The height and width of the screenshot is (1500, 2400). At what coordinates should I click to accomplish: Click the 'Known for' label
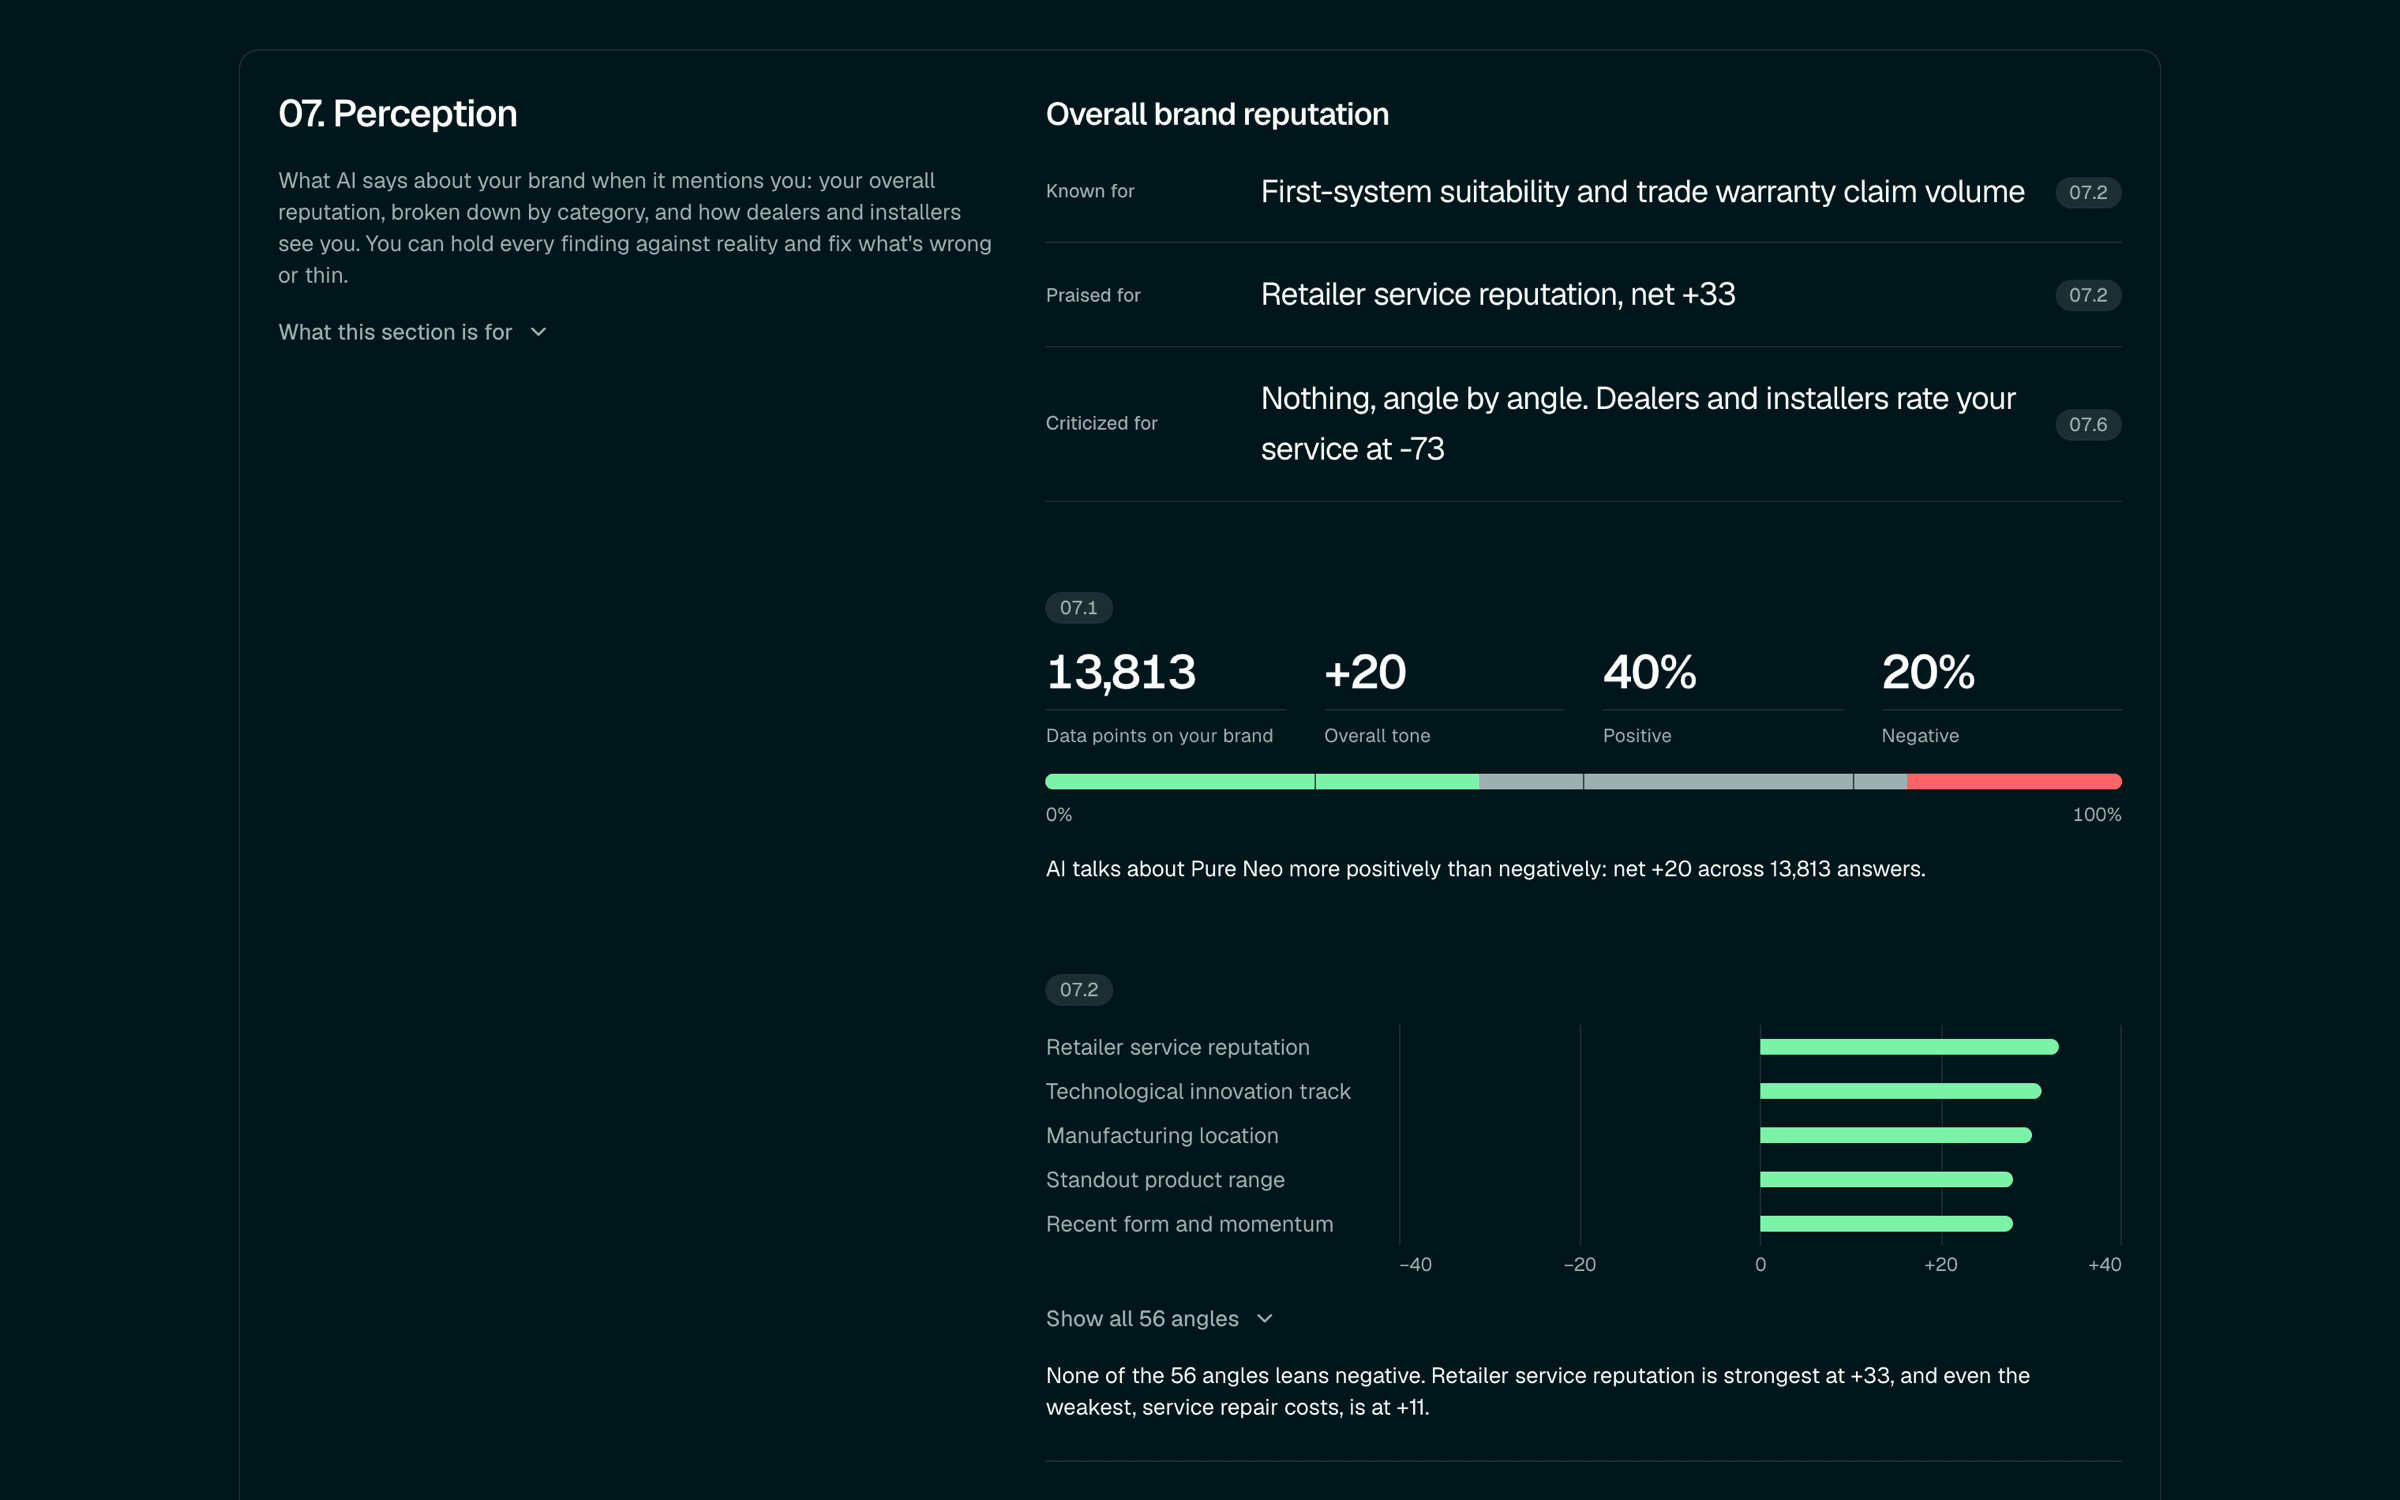(x=1090, y=191)
